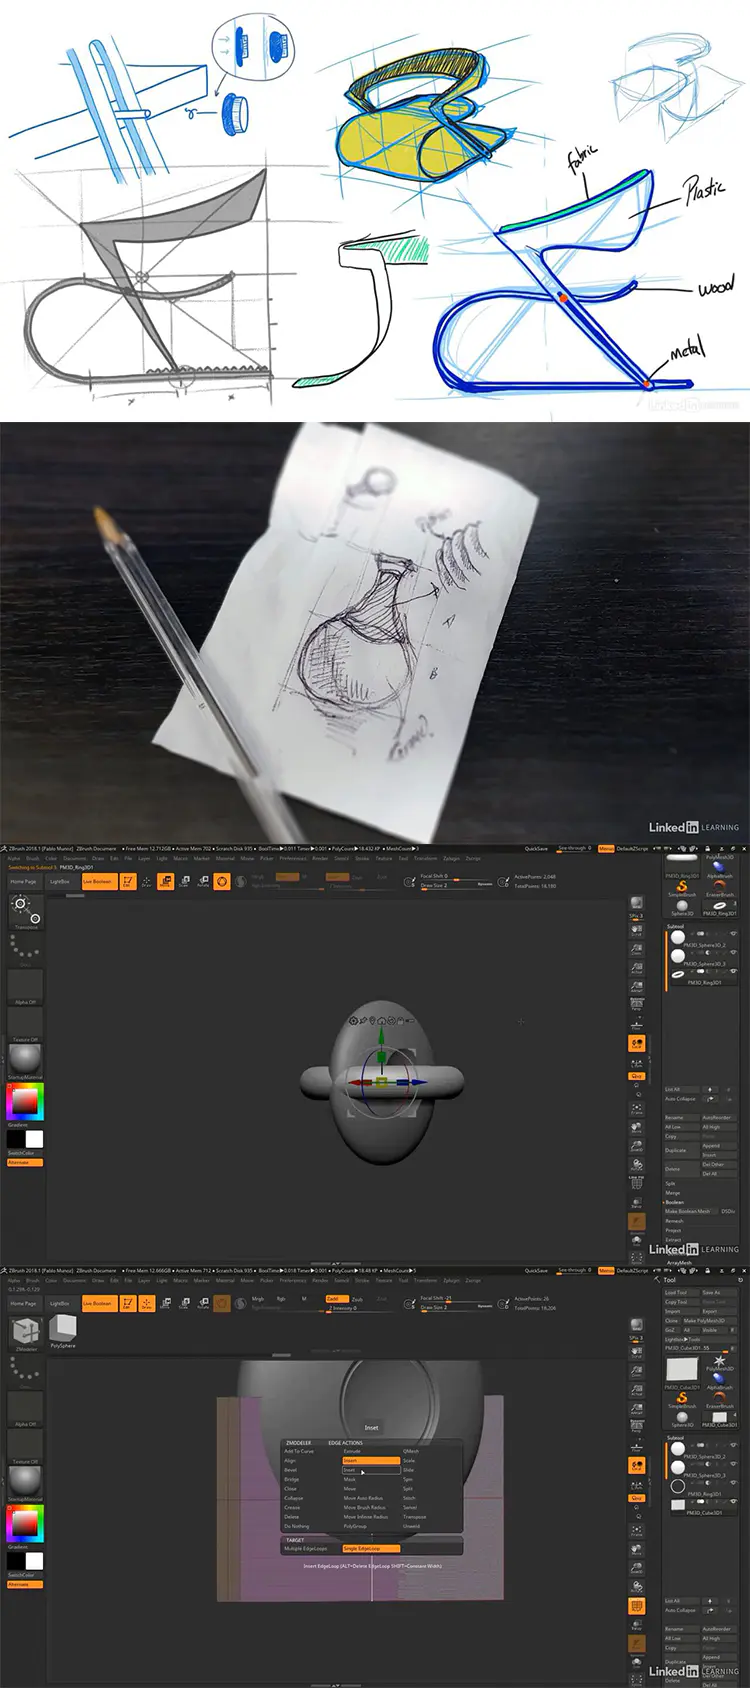
Task: Choose Extrude in ZModeler edge actions
Action: tap(352, 1451)
